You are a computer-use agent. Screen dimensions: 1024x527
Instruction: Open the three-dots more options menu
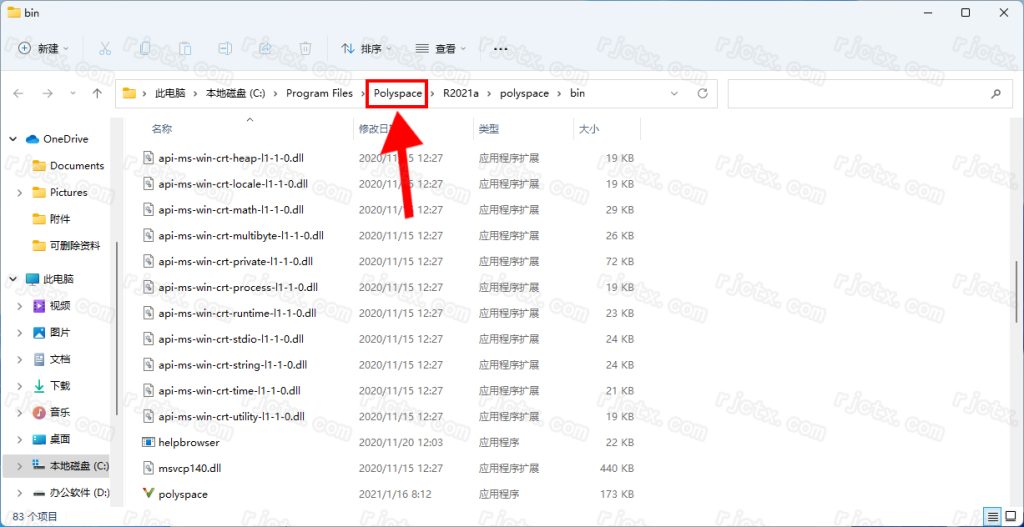coord(501,48)
